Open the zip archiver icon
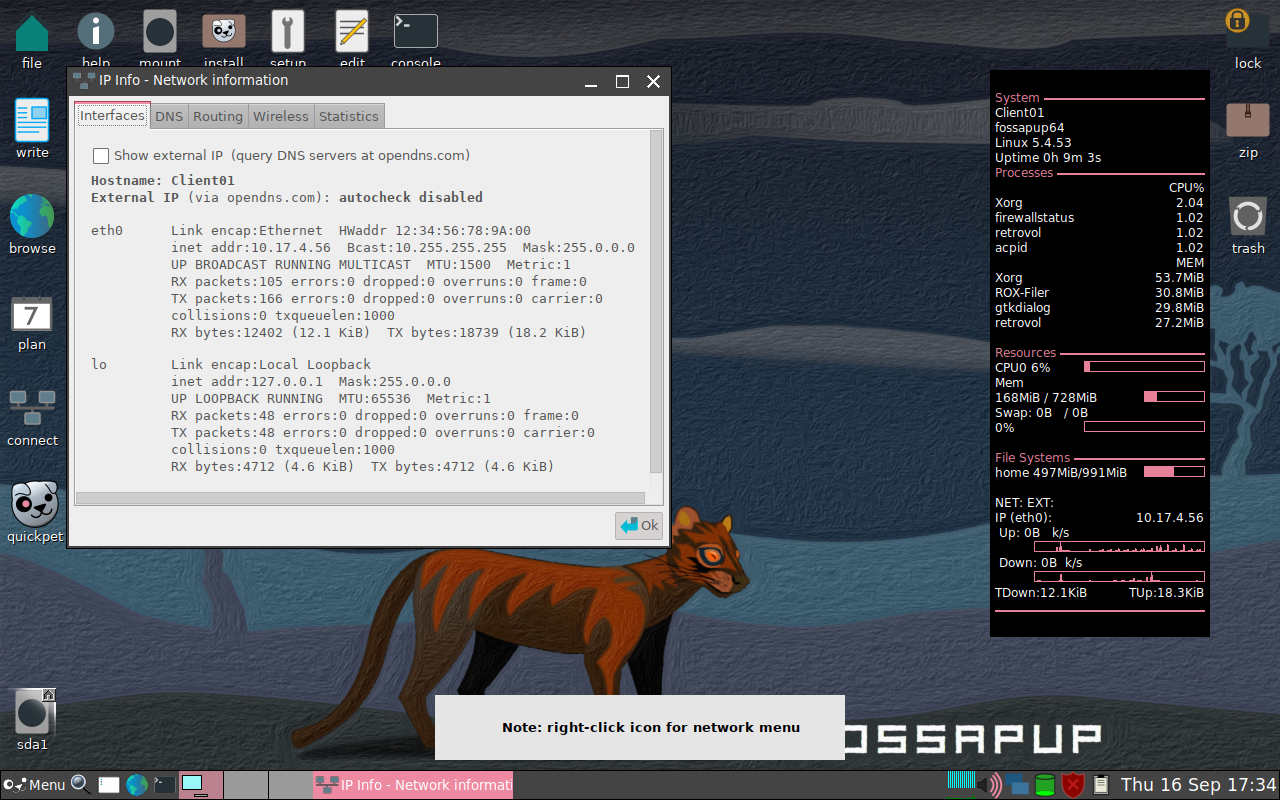Image resolution: width=1280 pixels, height=800 pixels. point(1246,119)
